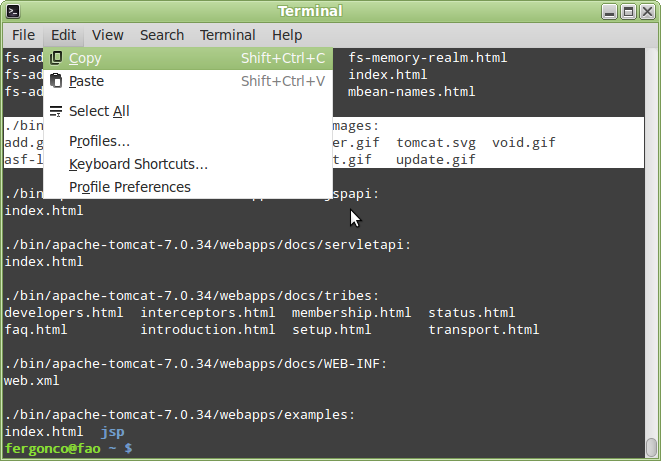Maximize the Terminal window

pos(628,12)
